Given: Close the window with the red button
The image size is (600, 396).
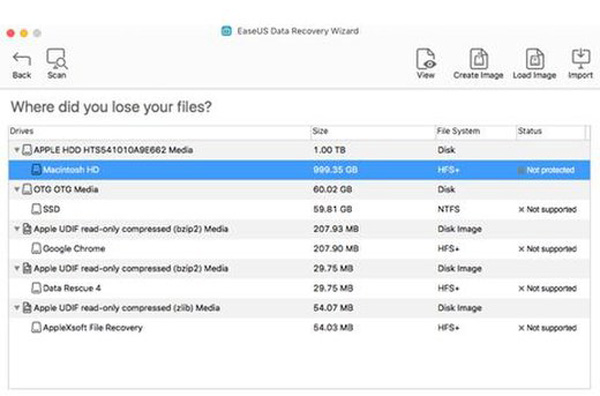Looking at the screenshot, I should pyautogui.click(x=11, y=33).
